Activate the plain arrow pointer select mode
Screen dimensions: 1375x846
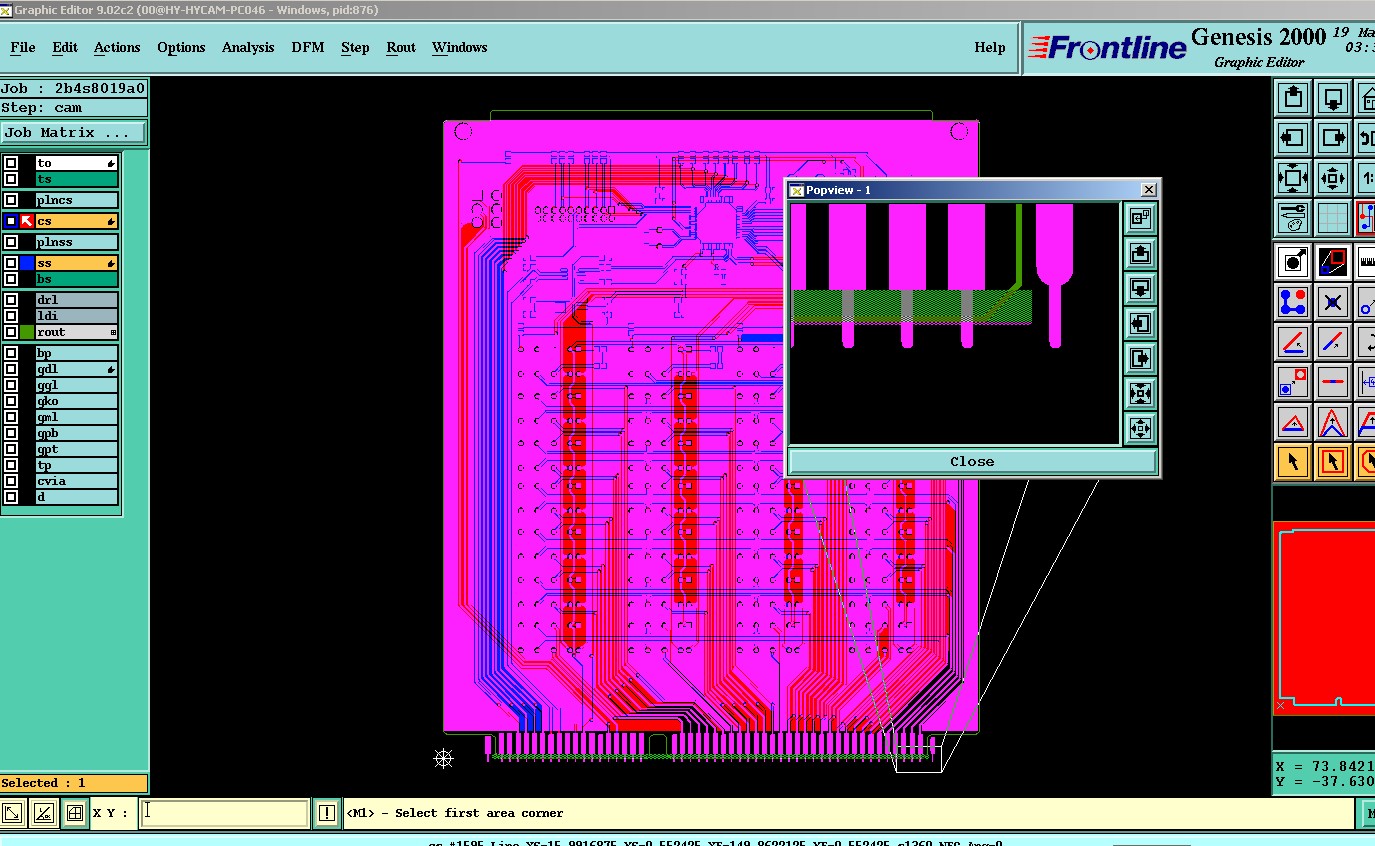(x=1293, y=462)
